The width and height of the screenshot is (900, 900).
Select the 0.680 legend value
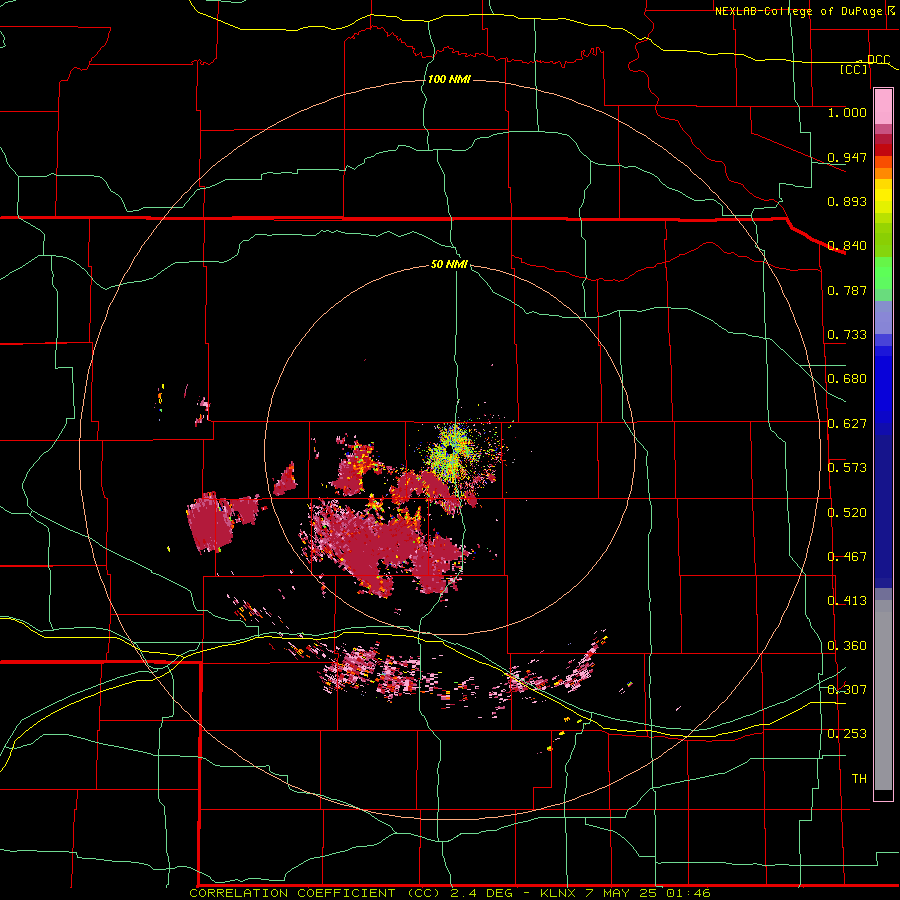pos(847,379)
